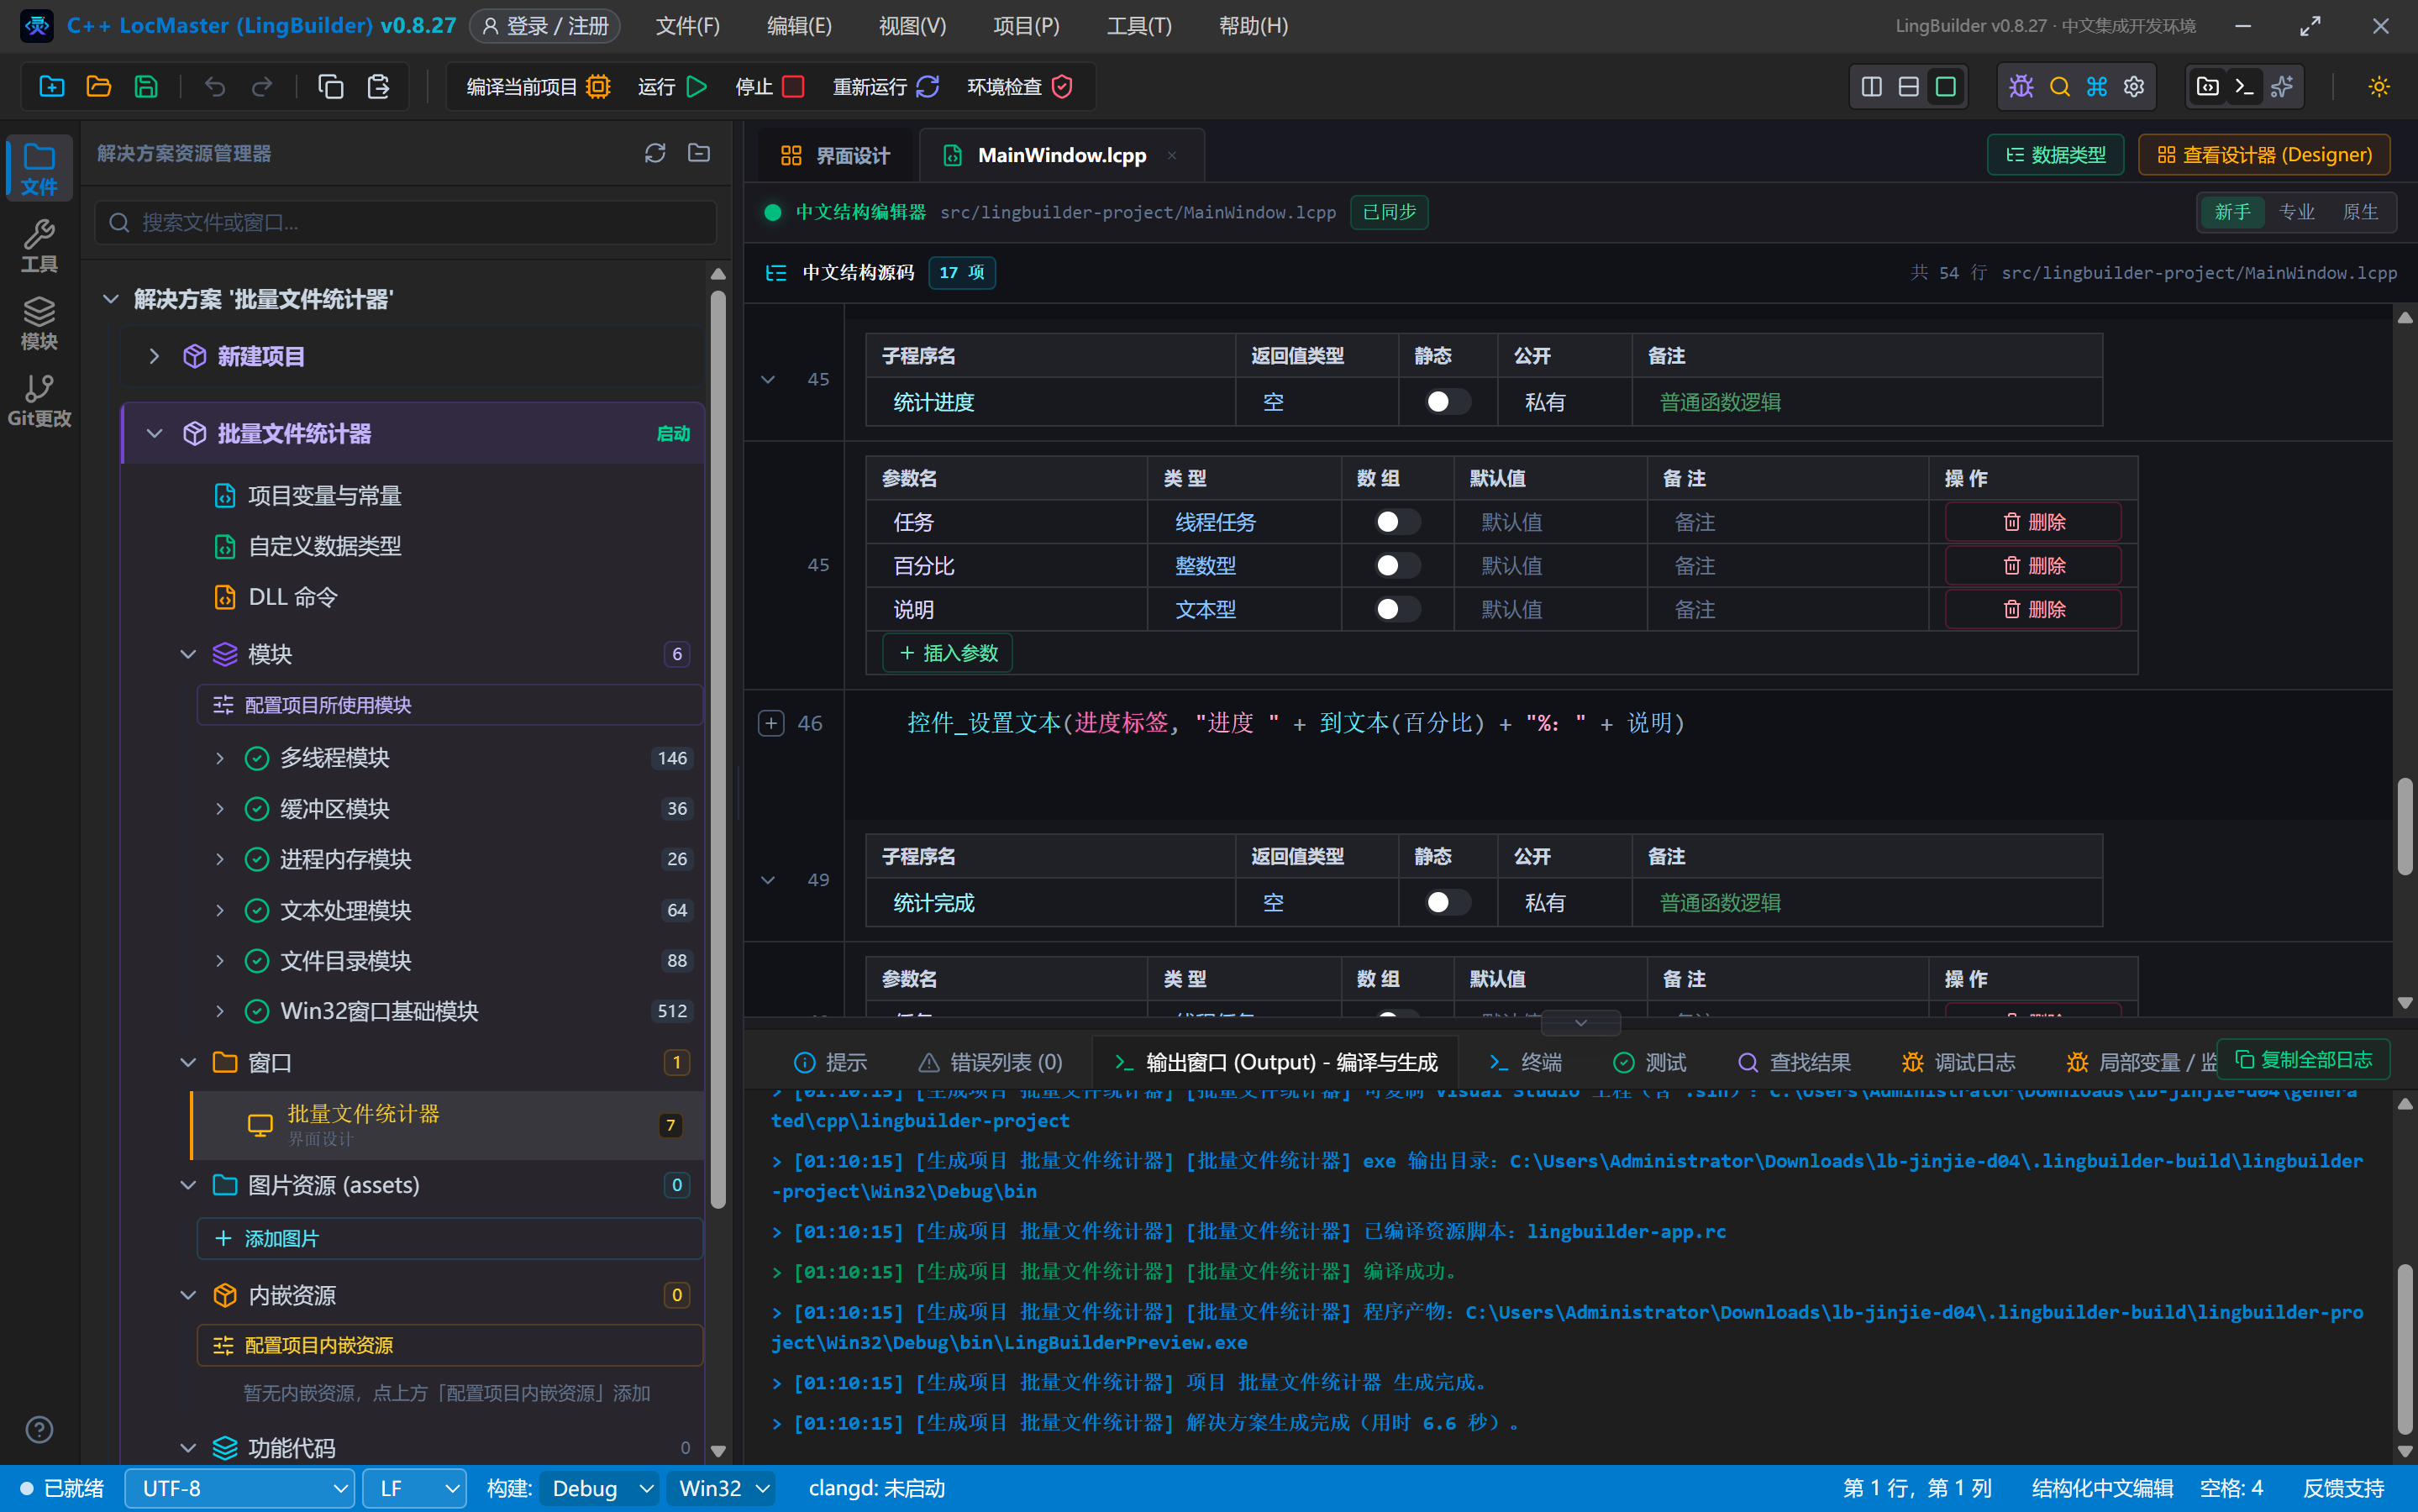Viewport: 2418px width, 1512px height.
Task: Click 查看设计器 (Designer) button
Action: click(2264, 155)
